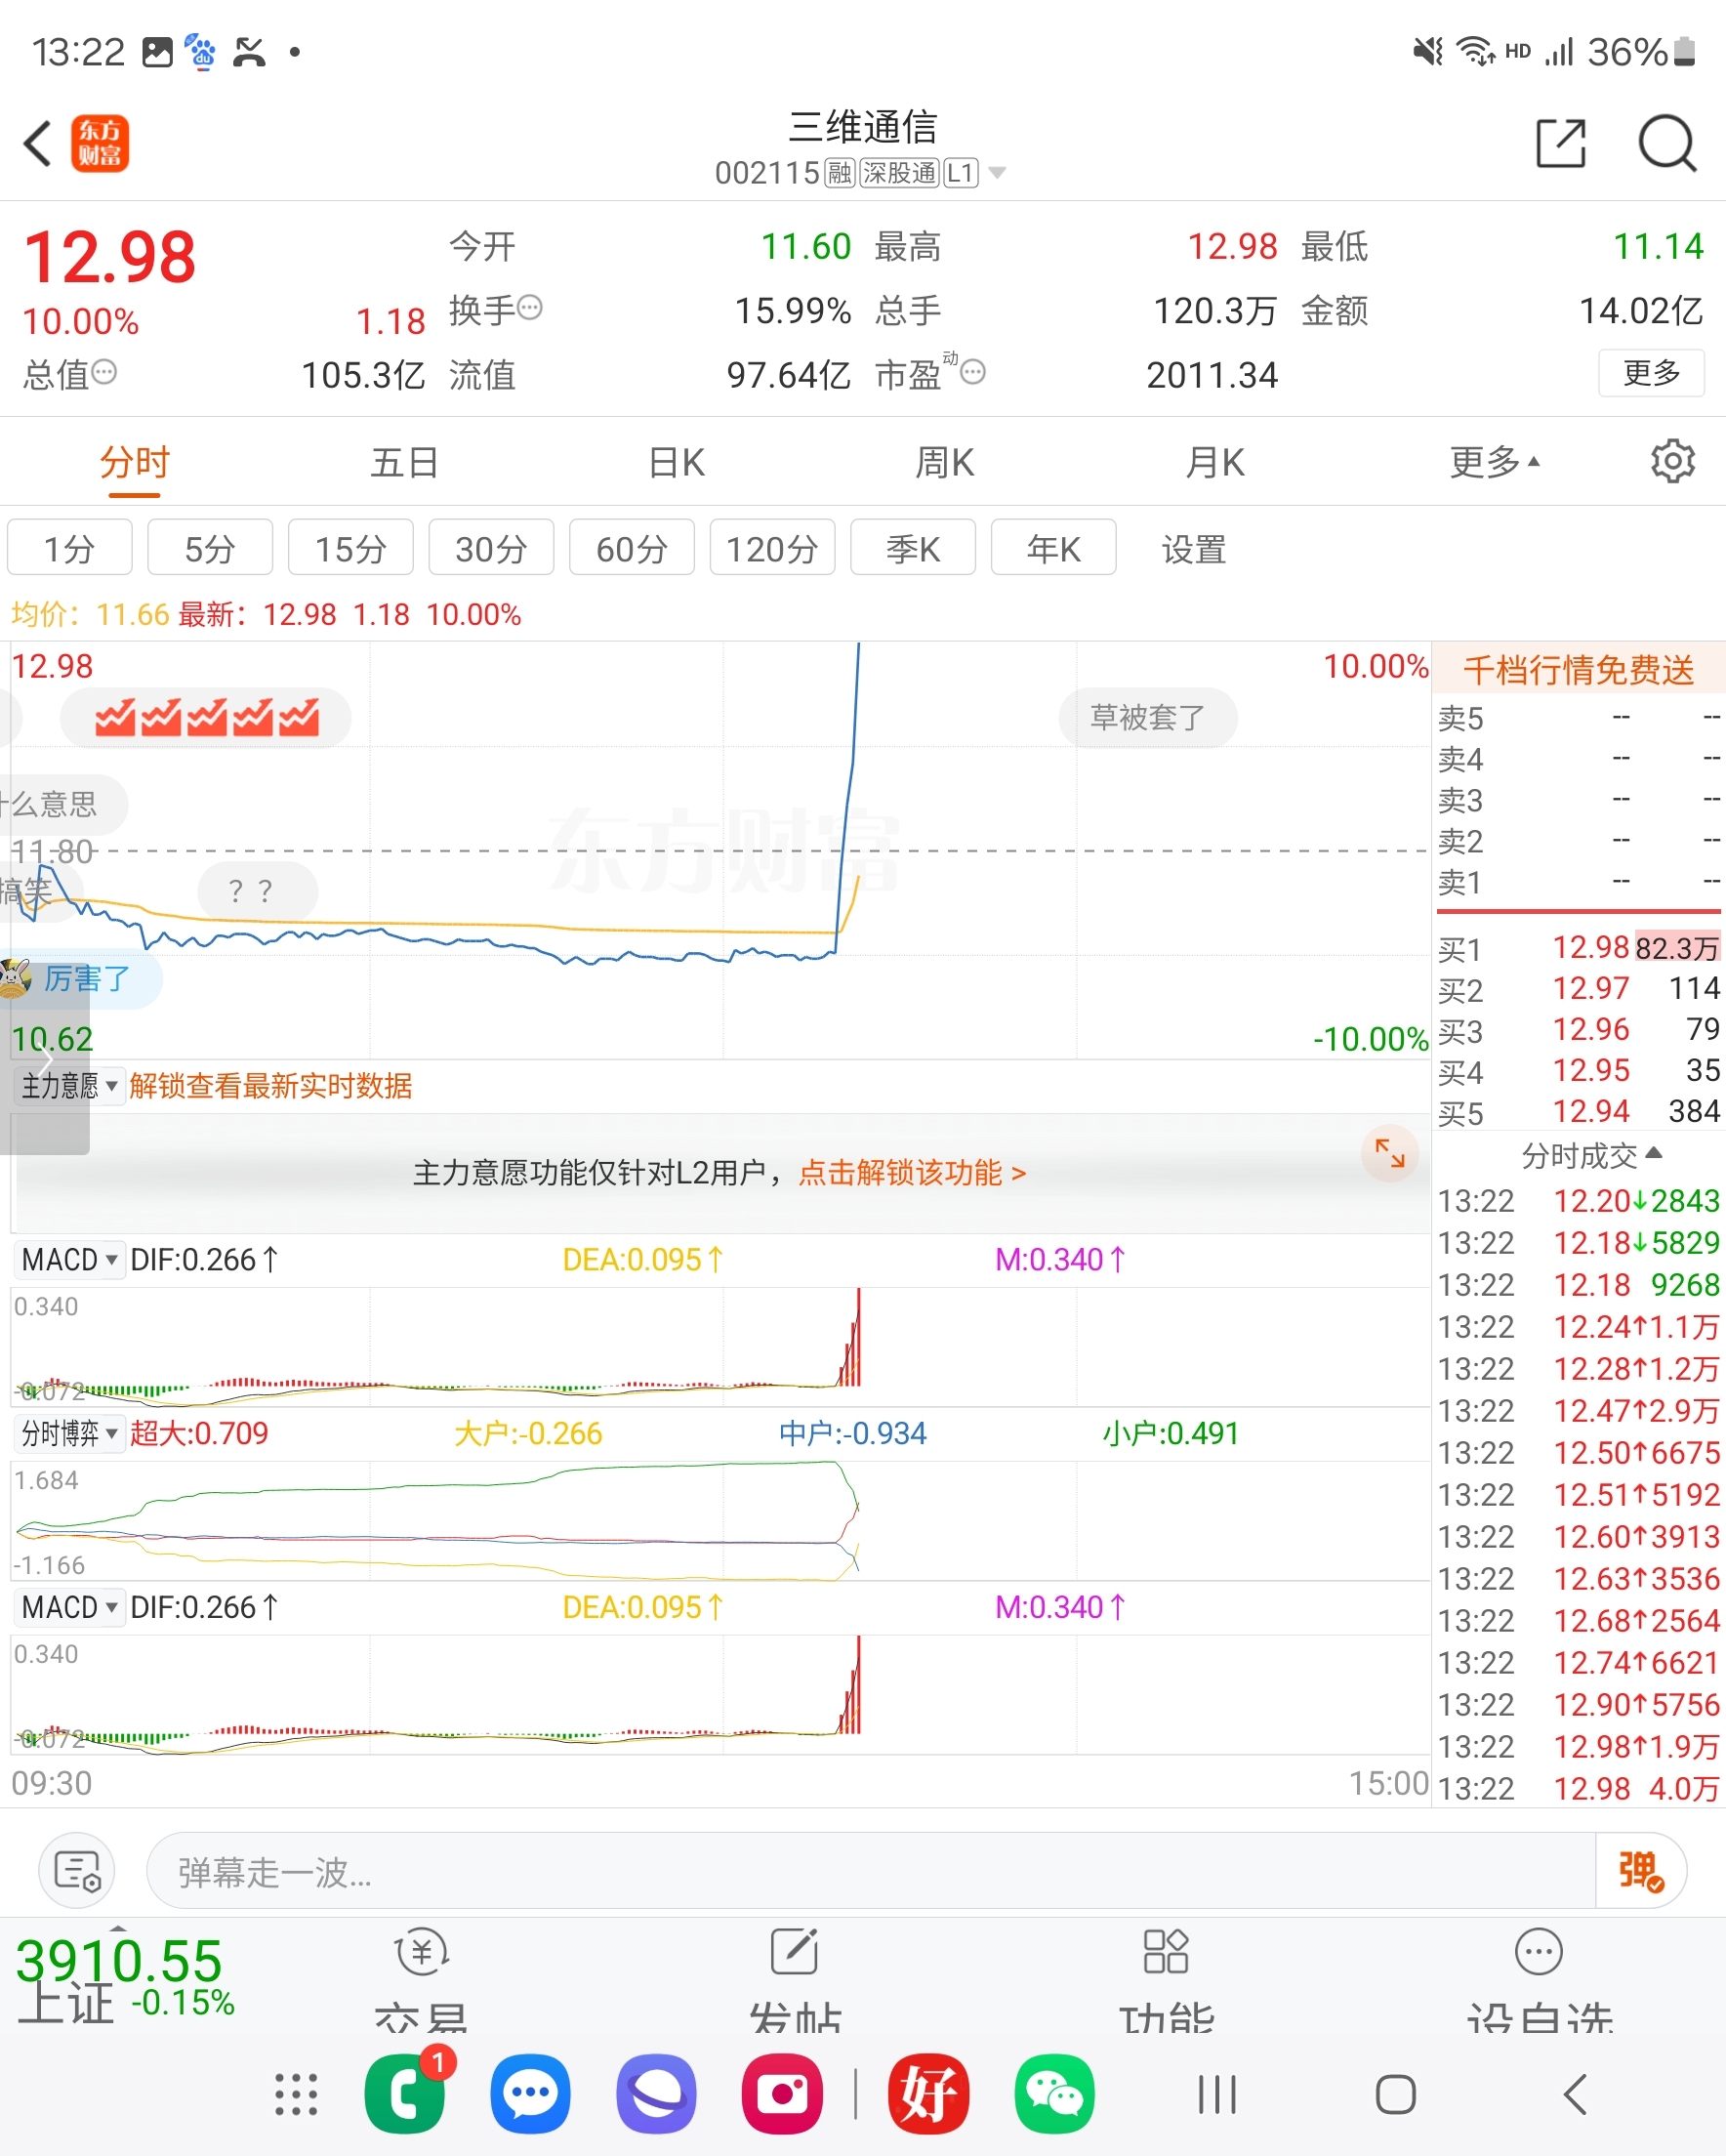Tap the back arrow at top left
Viewport: 1726px width, 2156px height.
tap(38, 143)
